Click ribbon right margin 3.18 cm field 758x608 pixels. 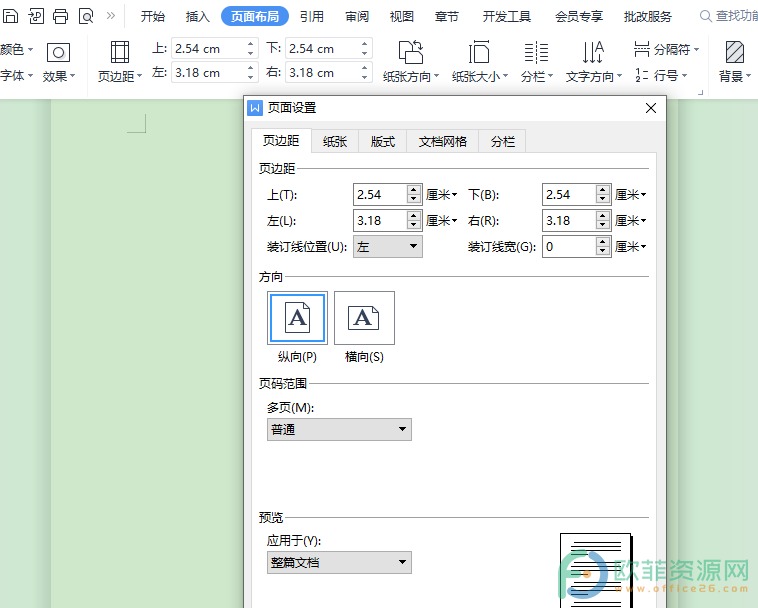[322, 73]
